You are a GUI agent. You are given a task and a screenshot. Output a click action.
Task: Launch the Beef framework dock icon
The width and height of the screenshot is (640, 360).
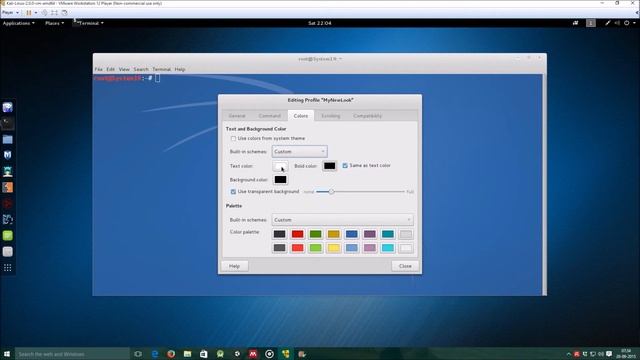coord(8,220)
